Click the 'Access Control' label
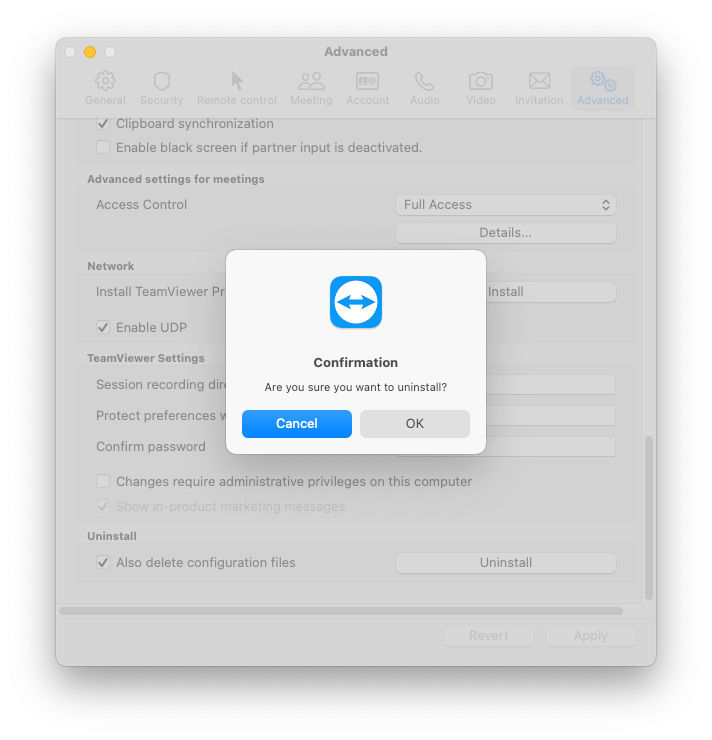Viewport: 712px width, 740px height. tap(142, 204)
